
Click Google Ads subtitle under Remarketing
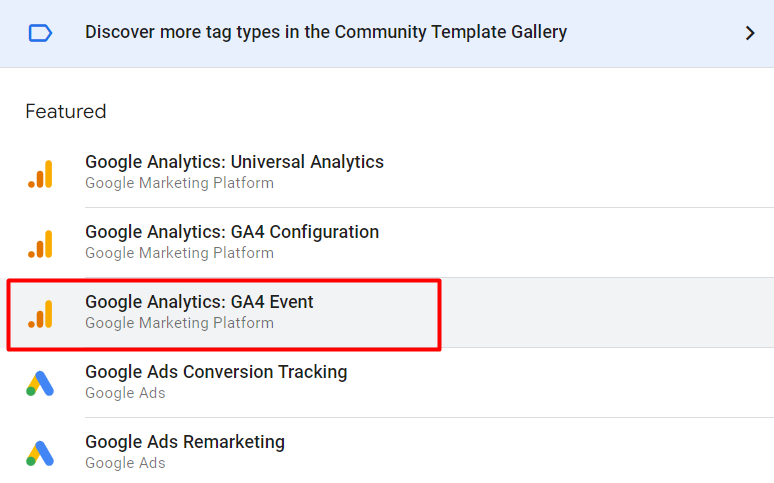[x=125, y=463]
